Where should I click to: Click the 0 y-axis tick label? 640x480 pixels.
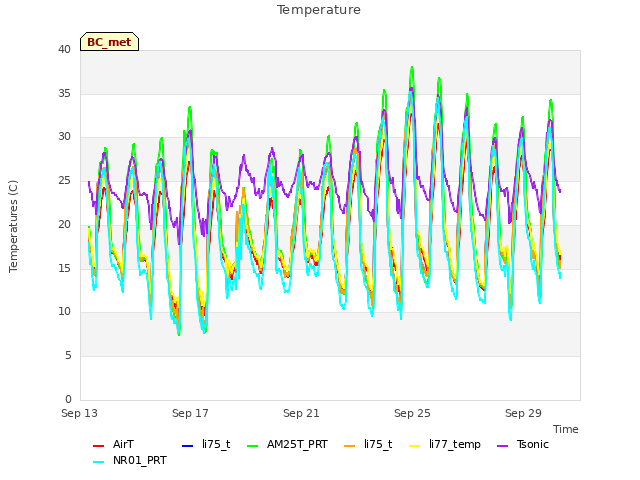[x=68, y=399]
